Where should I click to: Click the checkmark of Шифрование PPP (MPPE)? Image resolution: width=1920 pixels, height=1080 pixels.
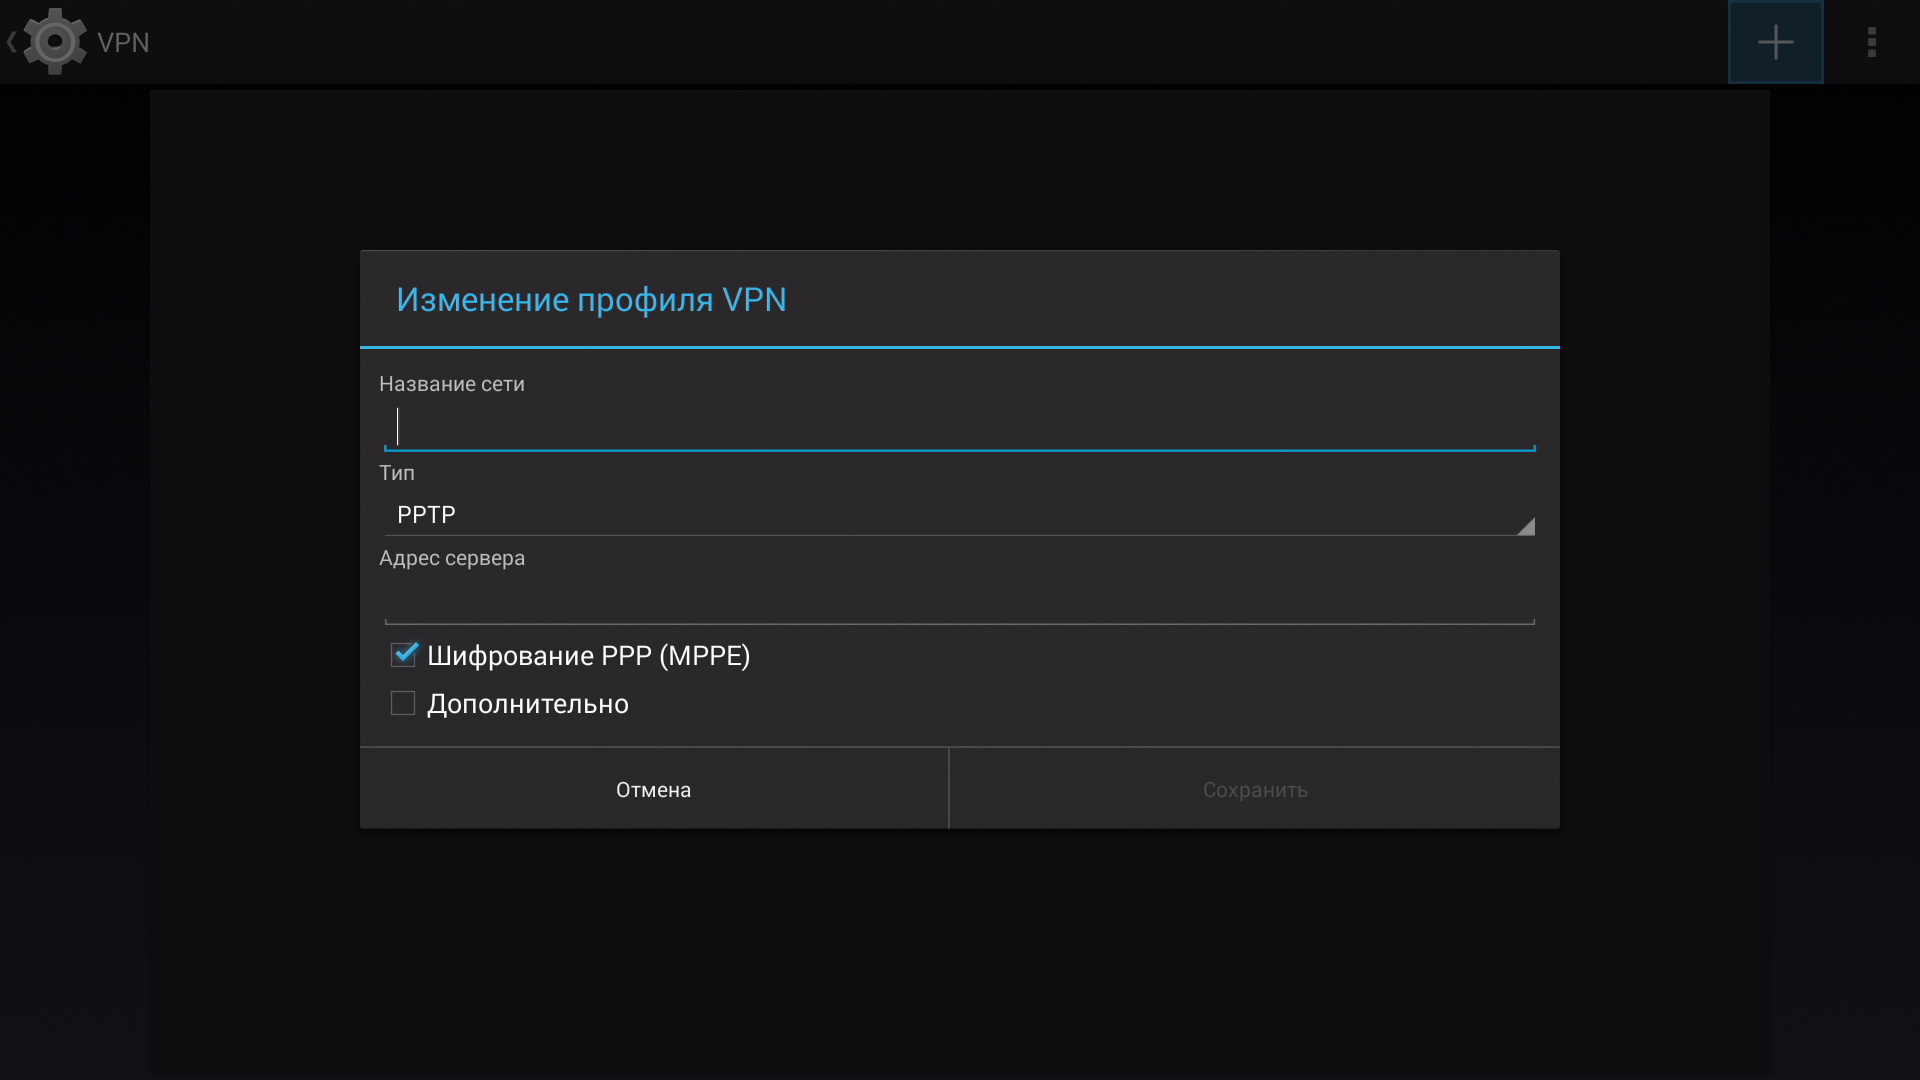pyautogui.click(x=403, y=655)
